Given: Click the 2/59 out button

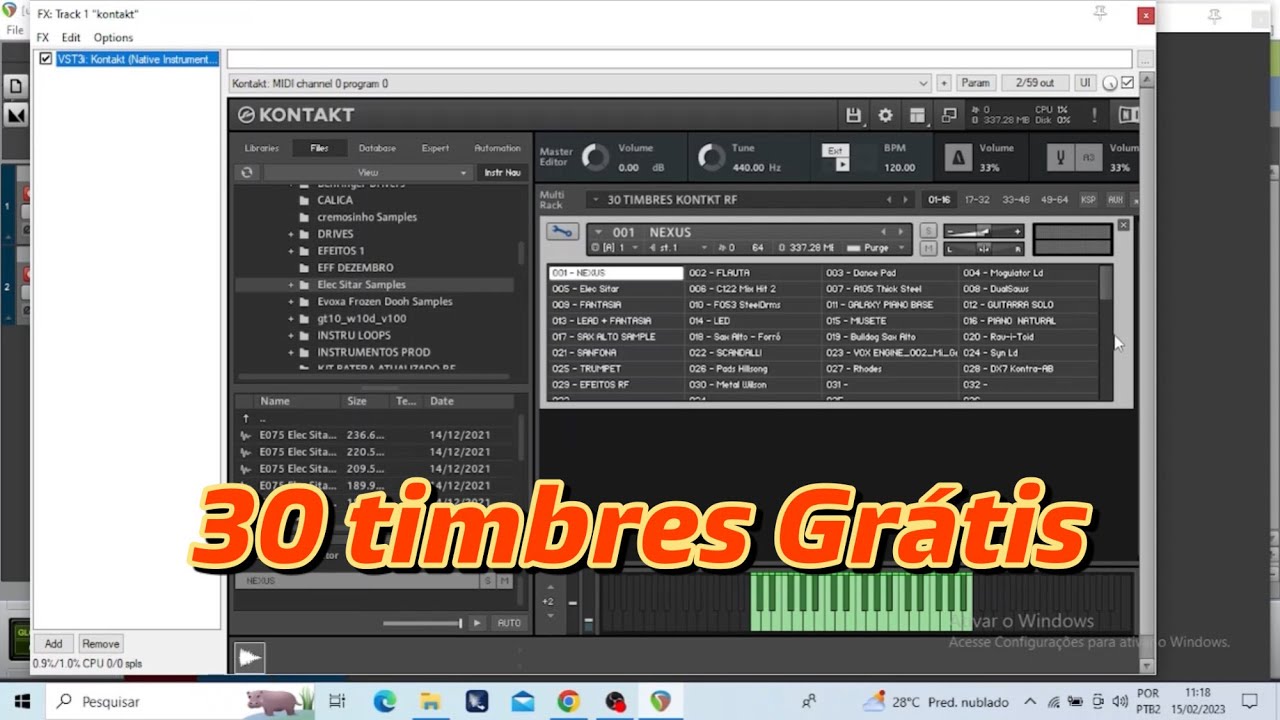Looking at the screenshot, I should [1035, 83].
